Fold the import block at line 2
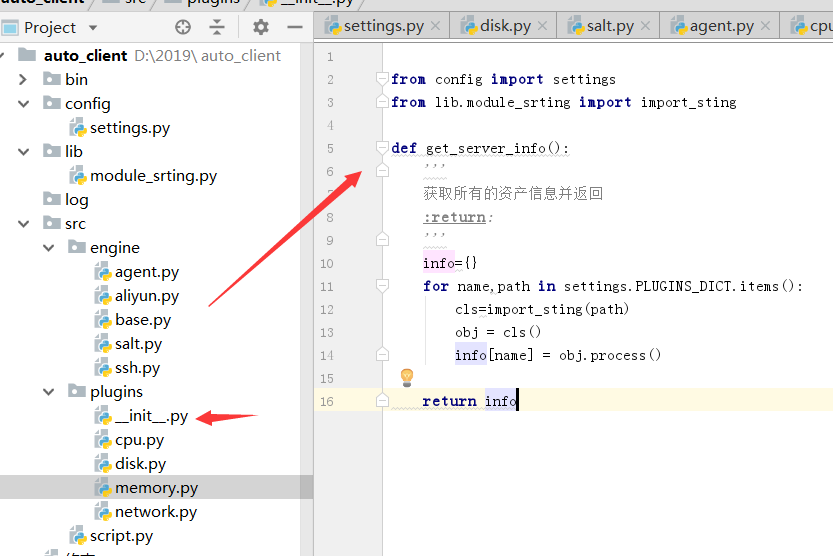The height and width of the screenshot is (556, 833). pyautogui.click(x=382, y=79)
